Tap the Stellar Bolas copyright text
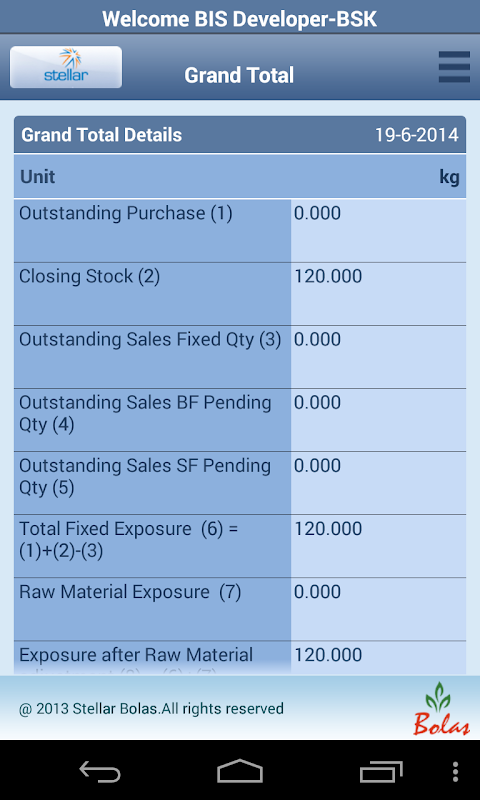The image size is (480, 800). (x=151, y=709)
